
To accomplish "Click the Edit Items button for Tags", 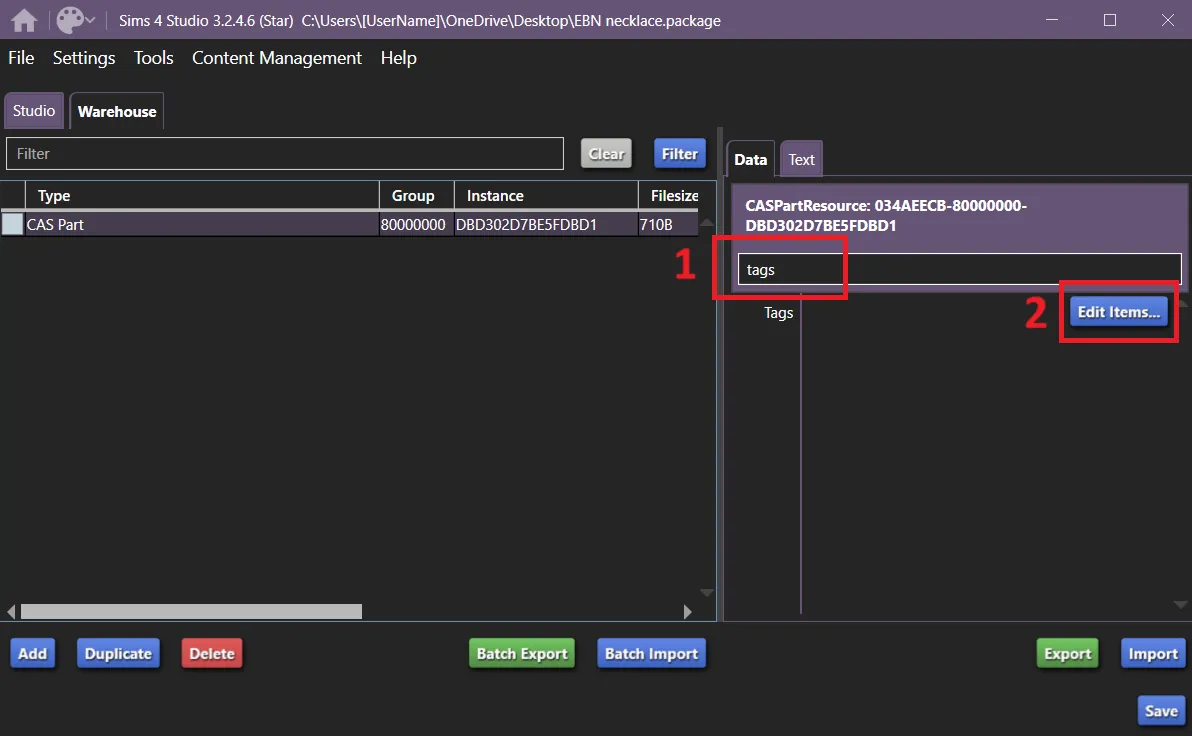I will point(1118,311).
